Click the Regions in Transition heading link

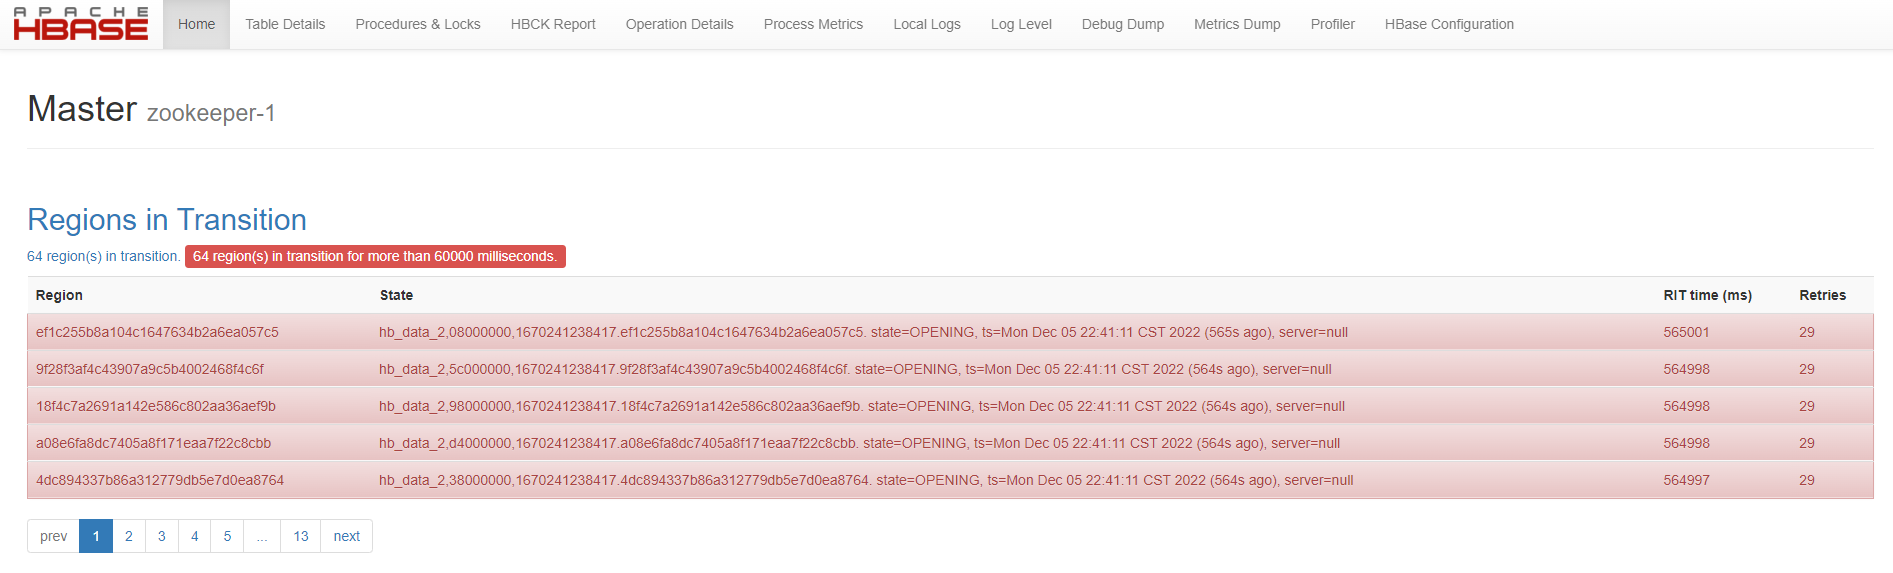[167, 220]
